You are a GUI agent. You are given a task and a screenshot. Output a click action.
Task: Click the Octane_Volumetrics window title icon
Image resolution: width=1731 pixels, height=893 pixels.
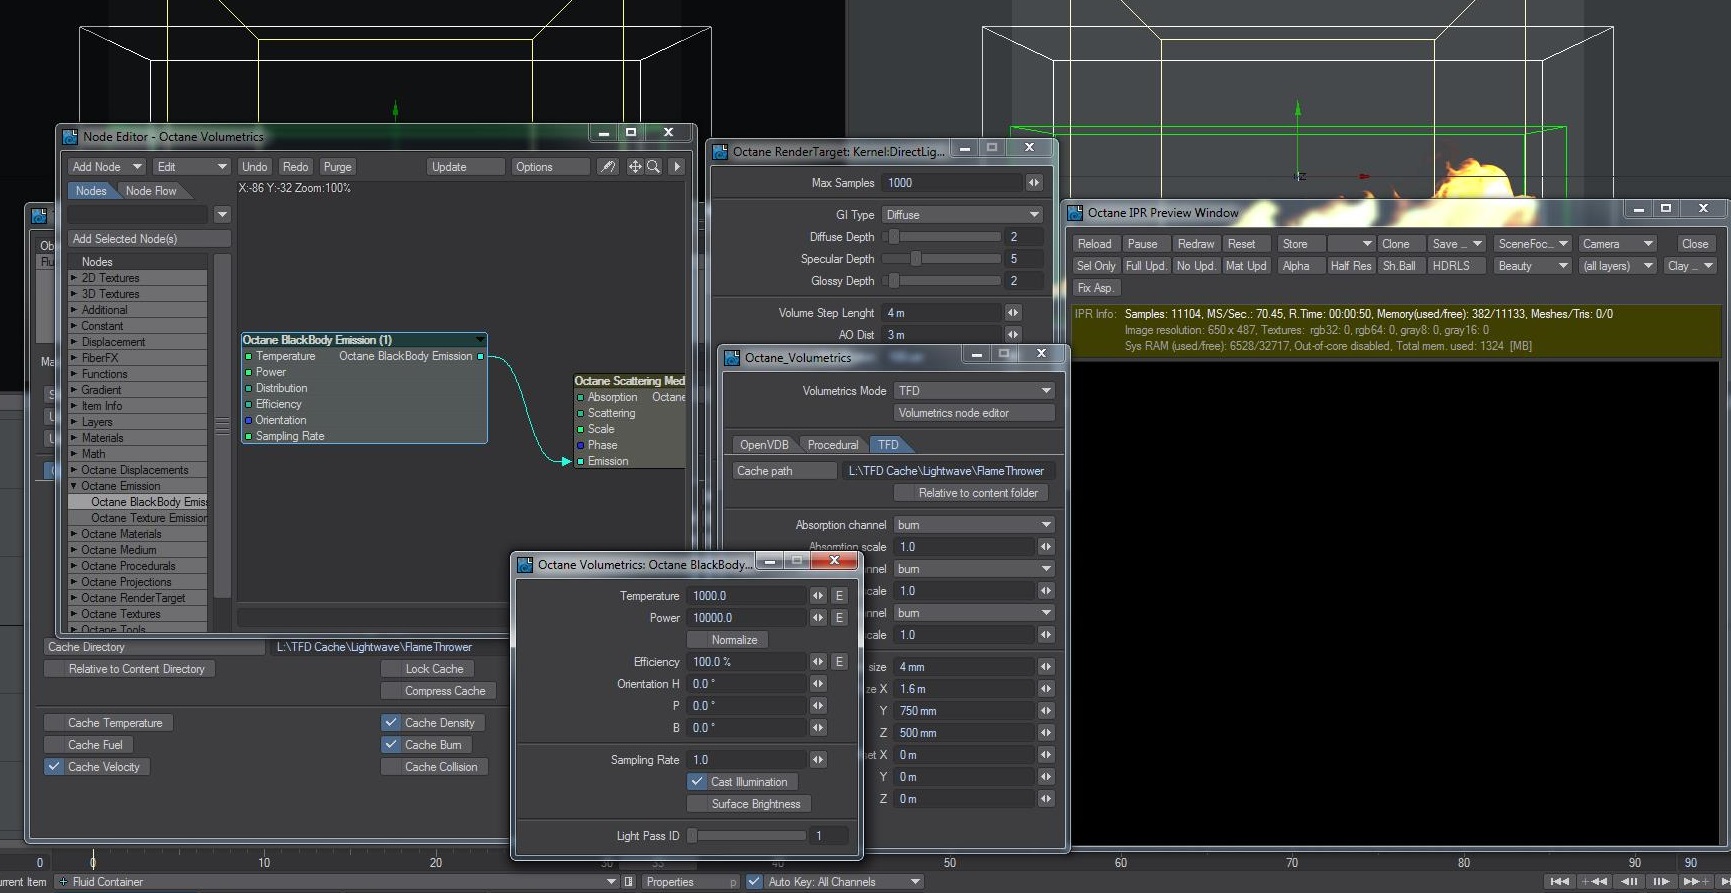point(732,358)
